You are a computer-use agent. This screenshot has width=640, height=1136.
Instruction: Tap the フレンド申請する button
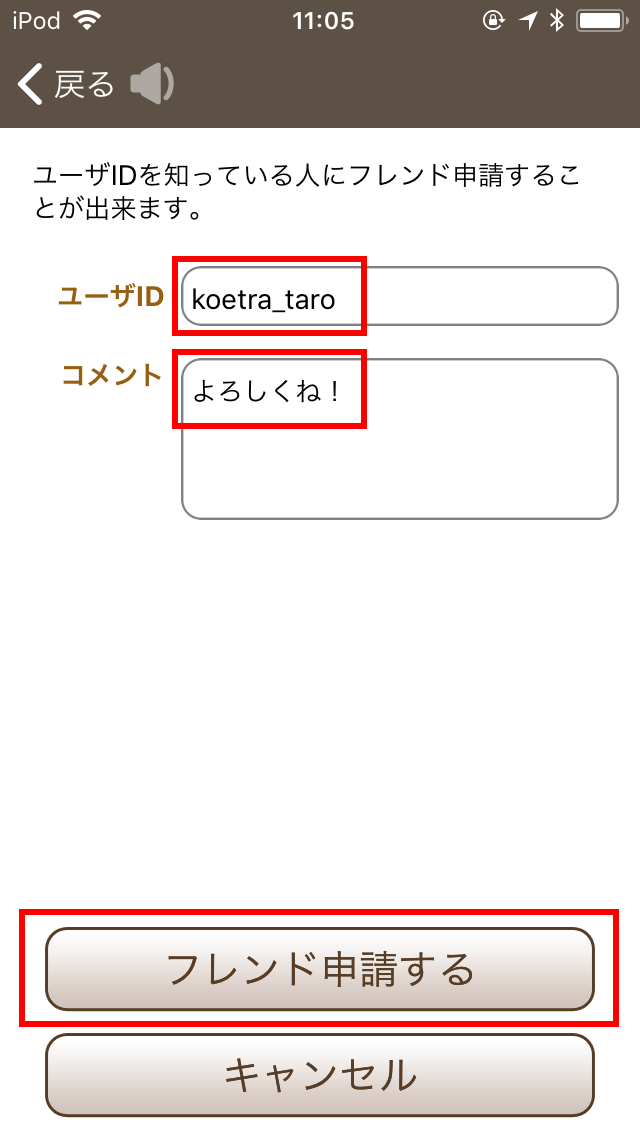320,969
